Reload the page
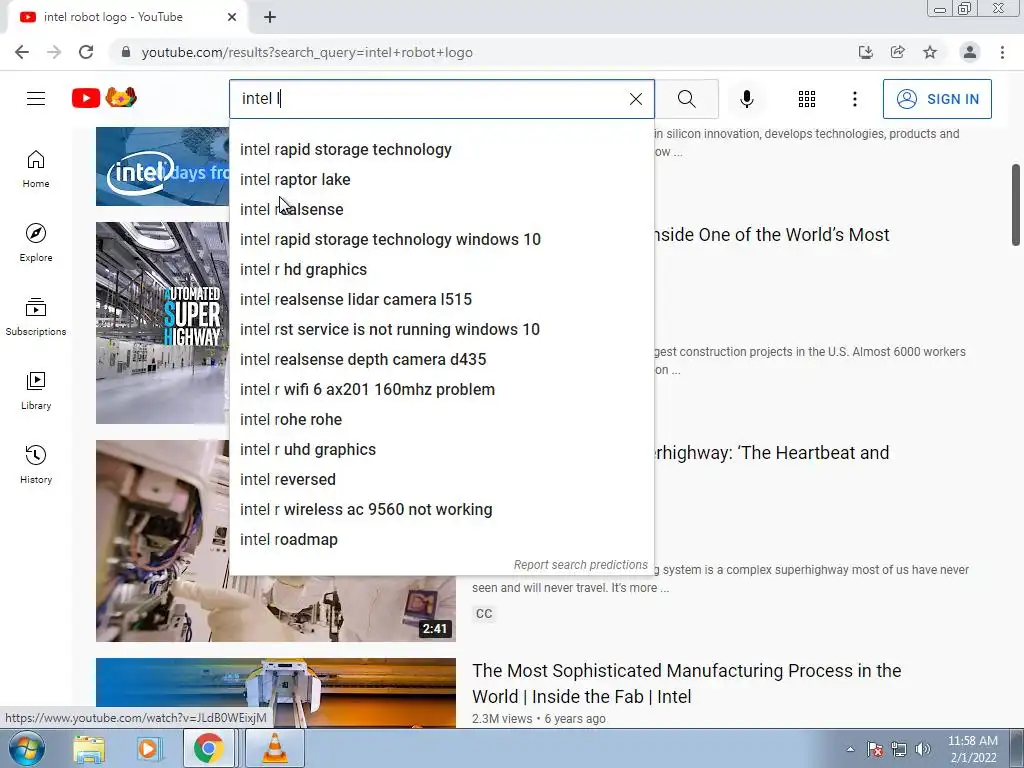 (86, 52)
